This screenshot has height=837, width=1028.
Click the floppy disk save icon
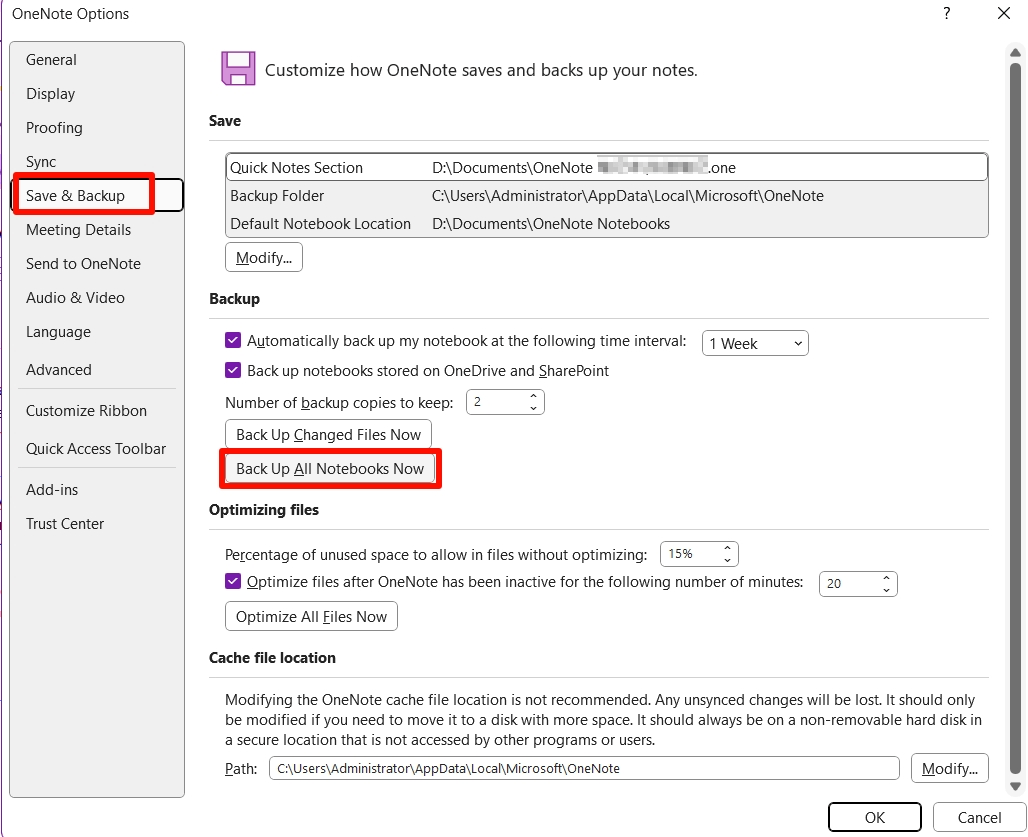pyautogui.click(x=238, y=68)
